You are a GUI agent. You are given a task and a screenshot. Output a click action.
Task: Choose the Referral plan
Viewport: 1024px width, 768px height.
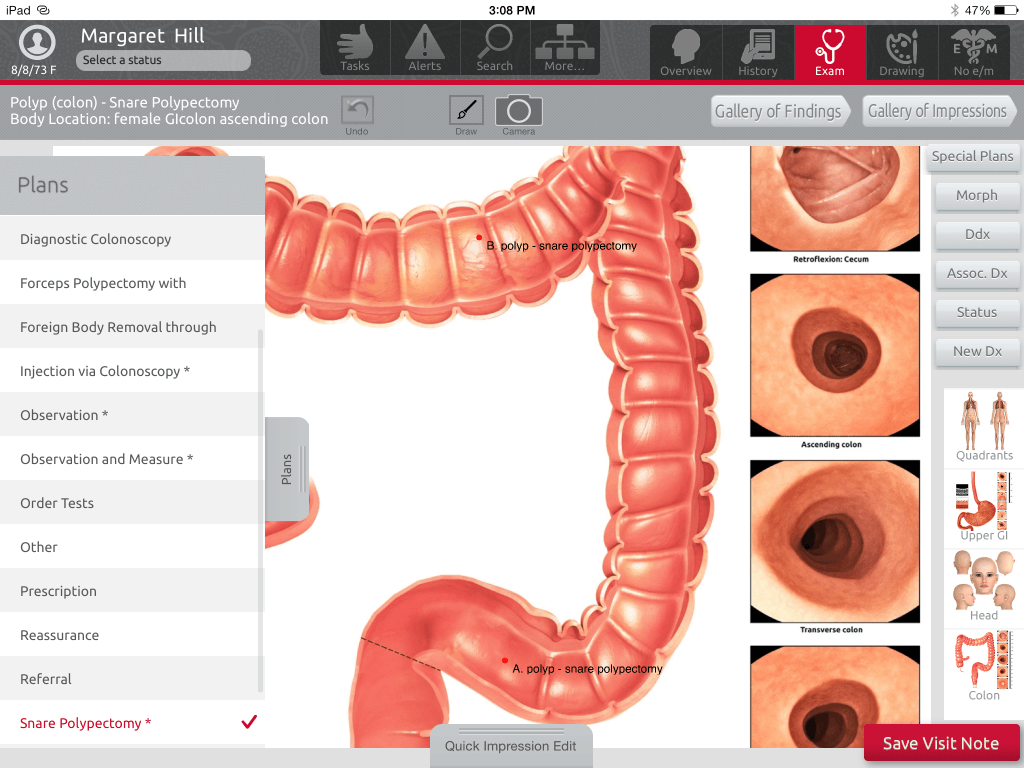click(x=133, y=679)
